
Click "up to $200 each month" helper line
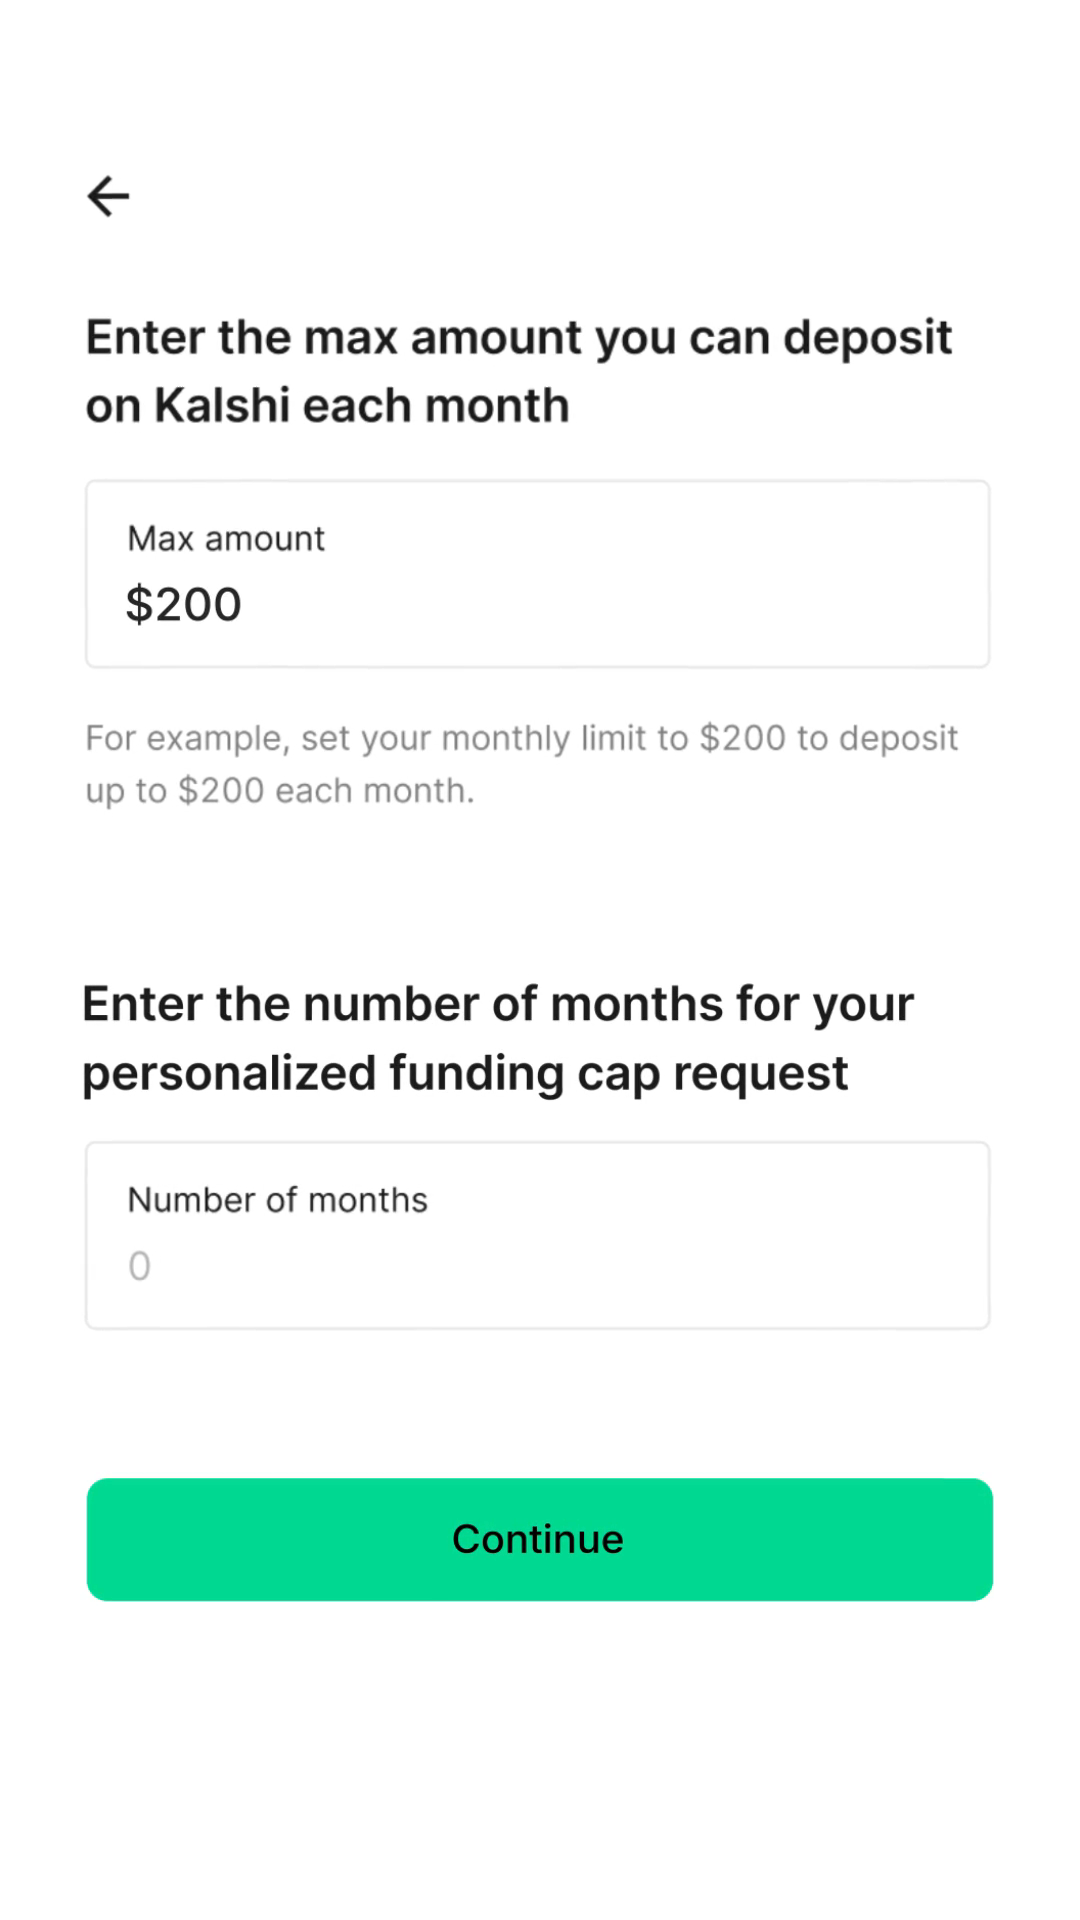coord(280,791)
